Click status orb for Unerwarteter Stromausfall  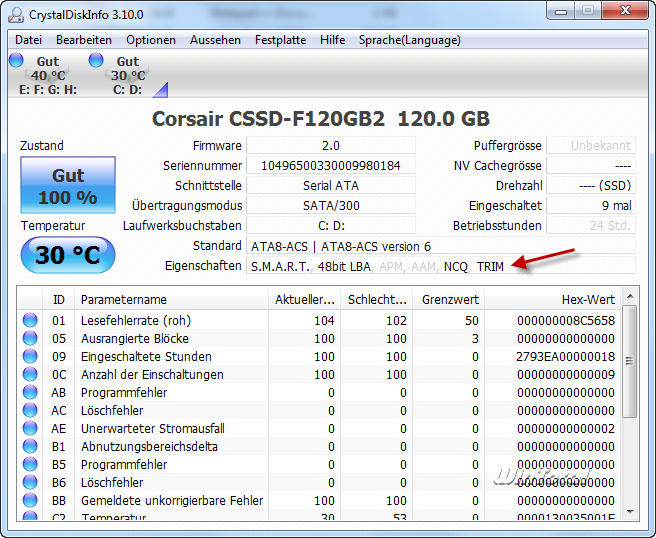[30, 429]
